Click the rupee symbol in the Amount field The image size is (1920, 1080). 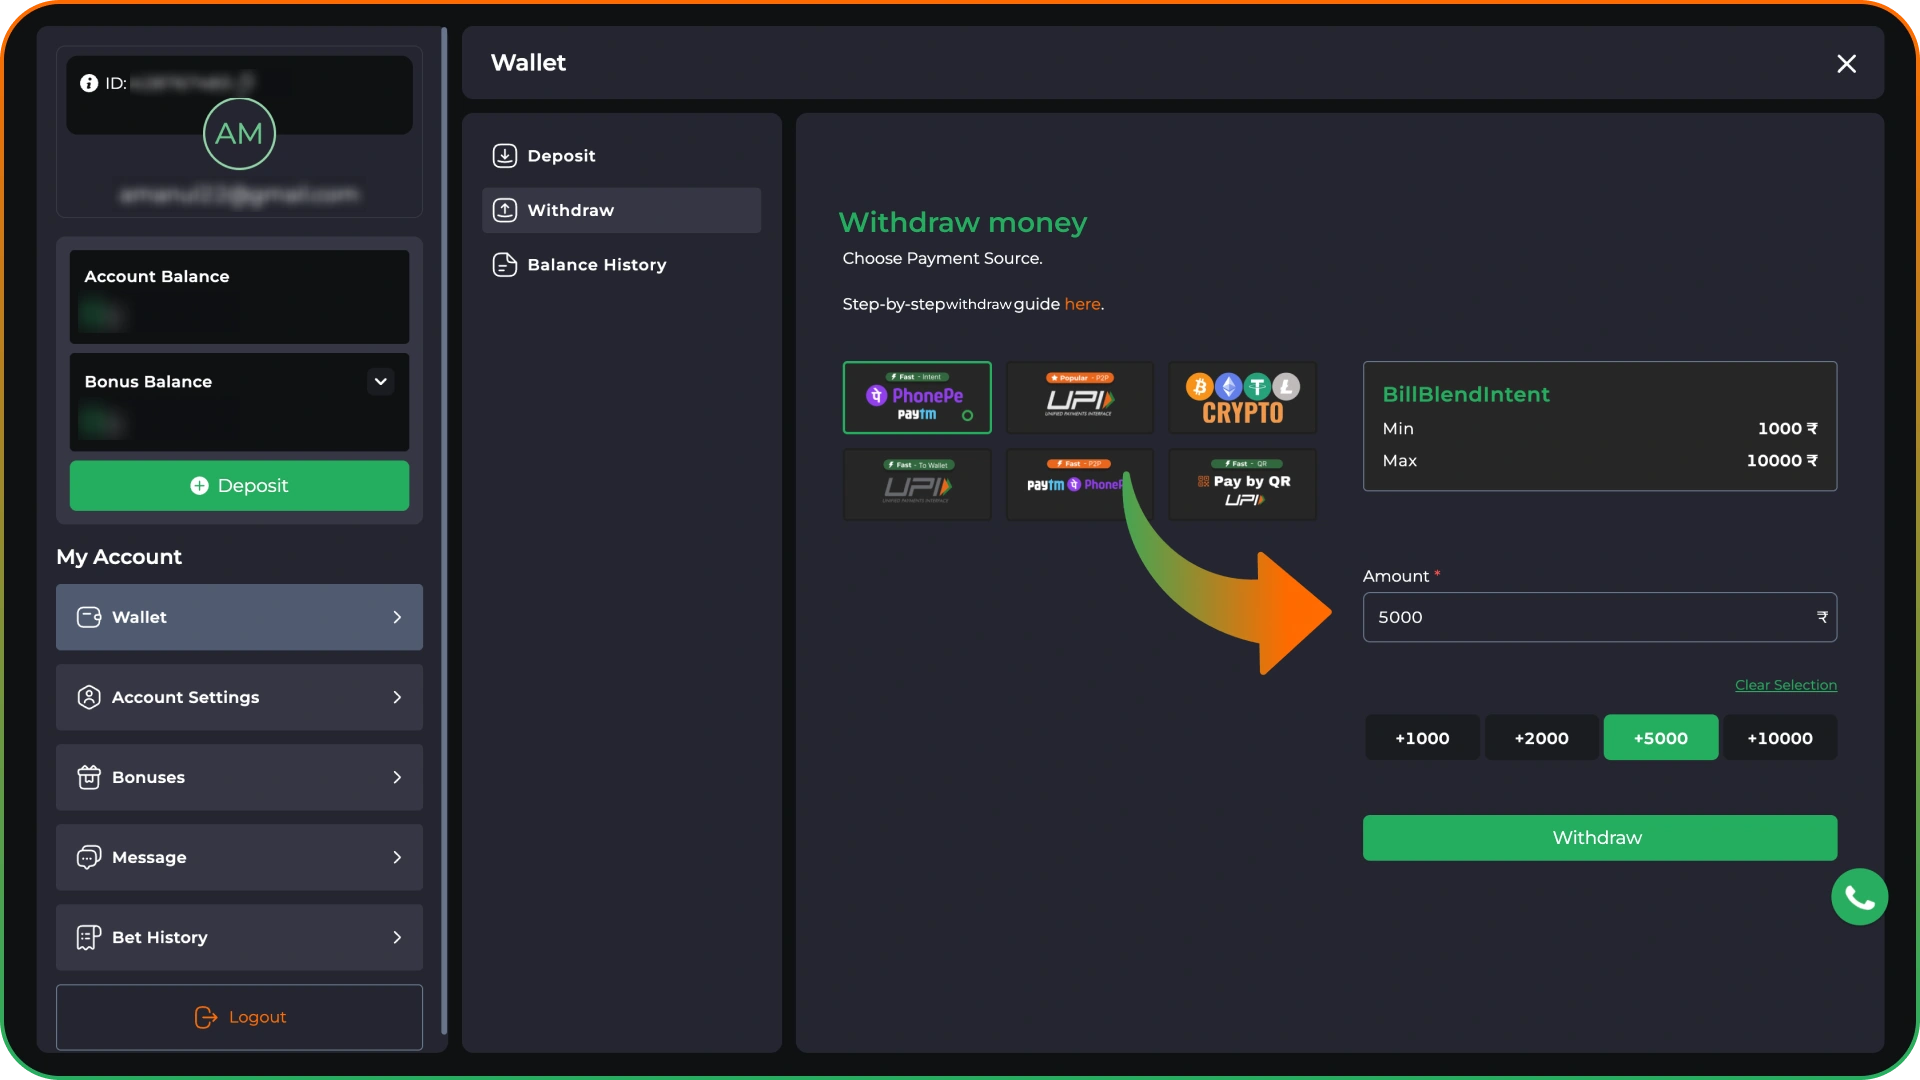[x=1822, y=617]
